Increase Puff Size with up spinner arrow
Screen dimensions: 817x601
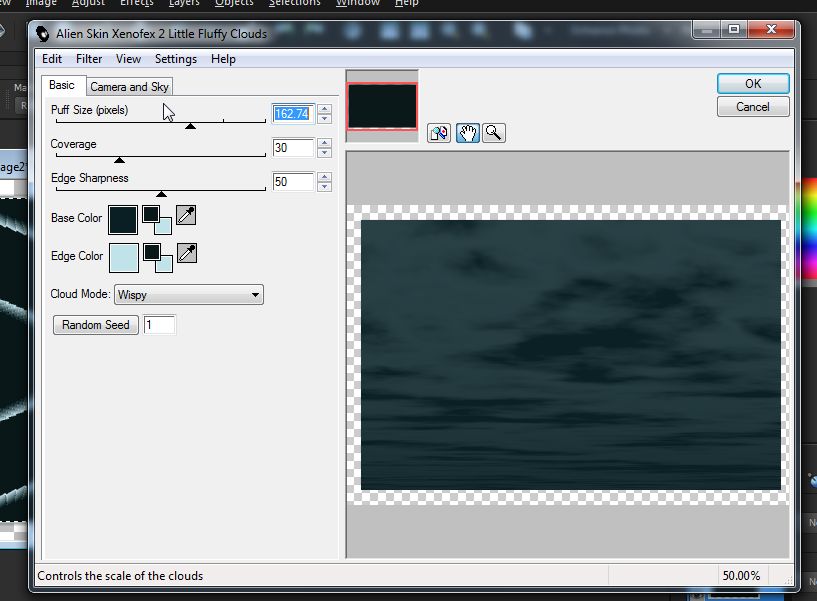point(325,109)
